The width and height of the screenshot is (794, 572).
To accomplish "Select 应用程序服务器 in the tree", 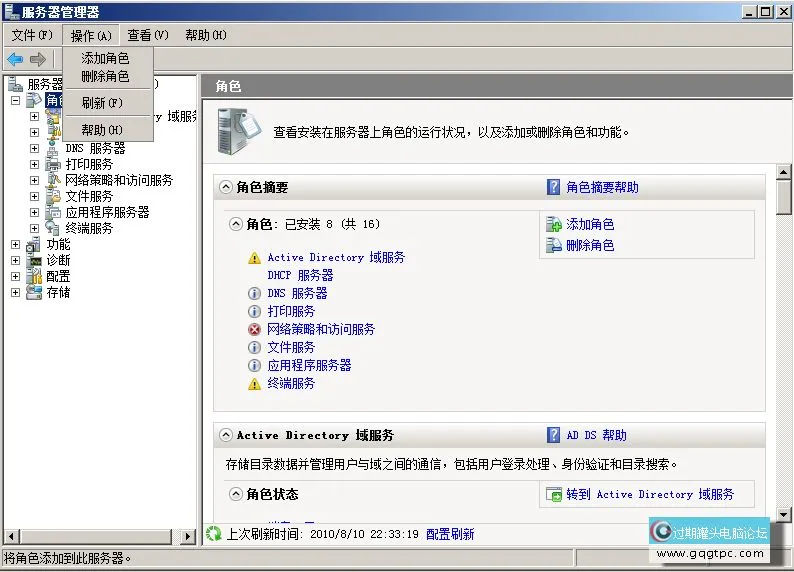I will pyautogui.click(x=107, y=213).
